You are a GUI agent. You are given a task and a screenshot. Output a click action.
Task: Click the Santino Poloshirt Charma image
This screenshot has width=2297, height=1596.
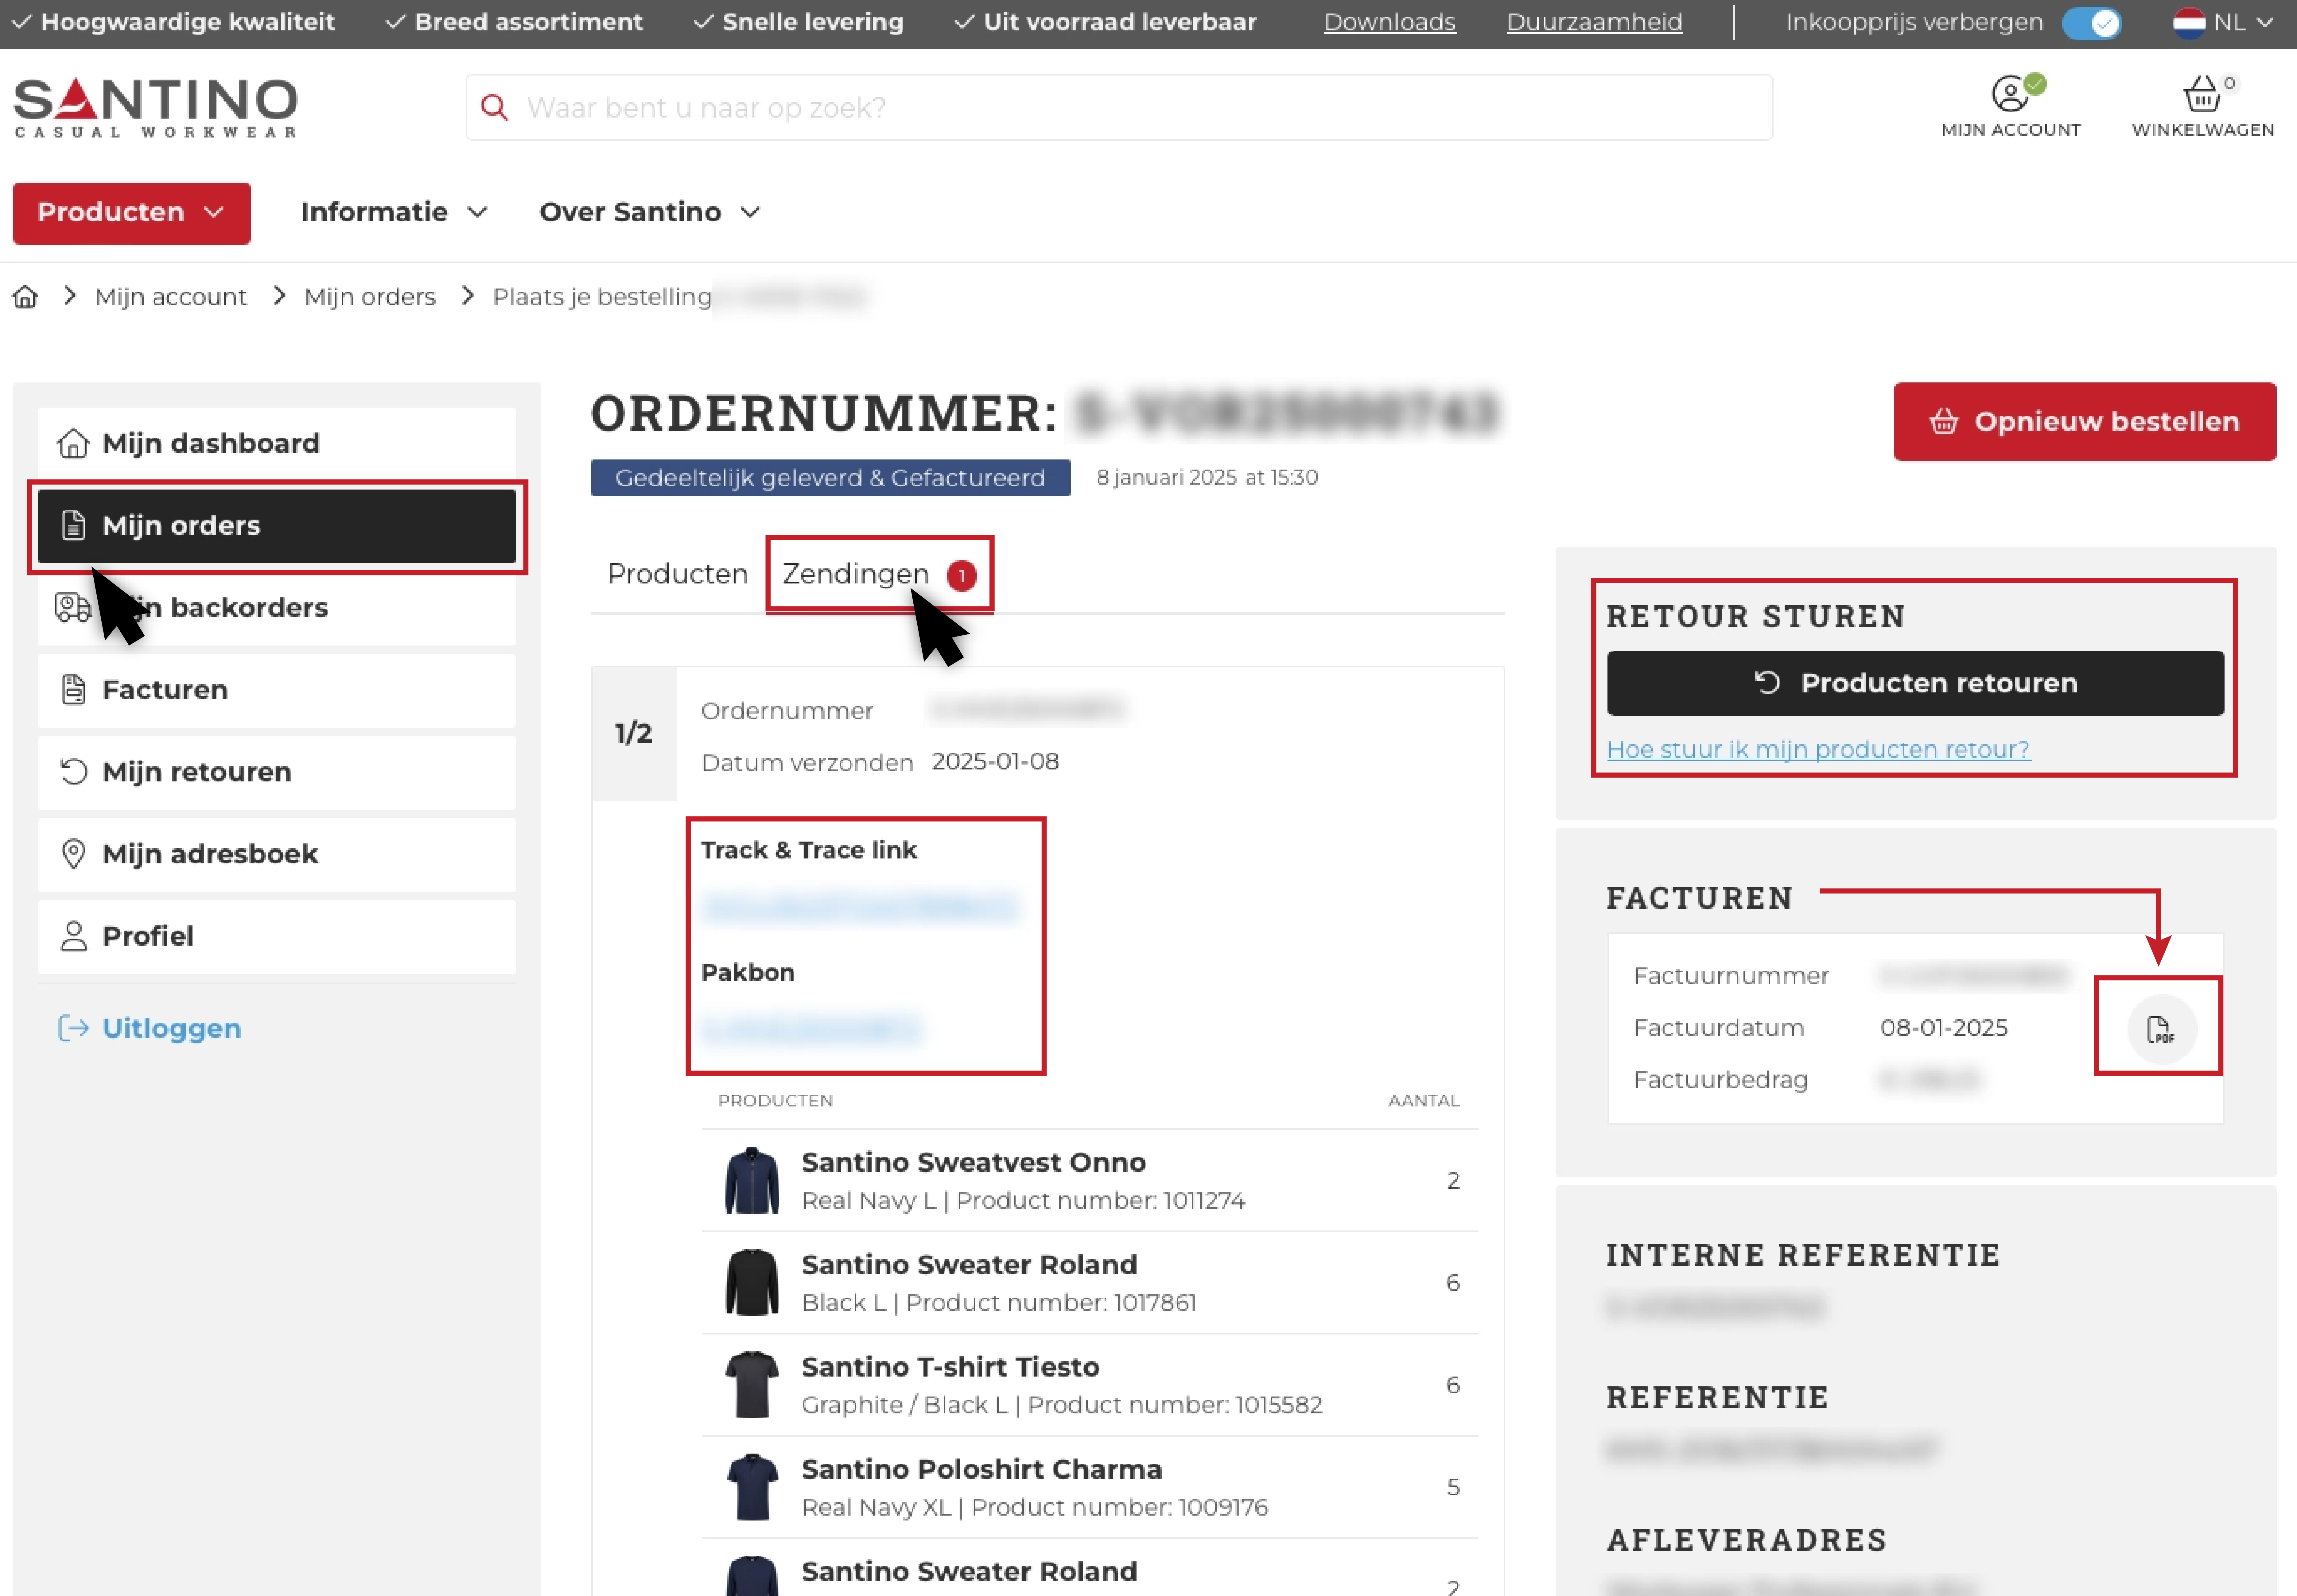pyautogui.click(x=752, y=1487)
